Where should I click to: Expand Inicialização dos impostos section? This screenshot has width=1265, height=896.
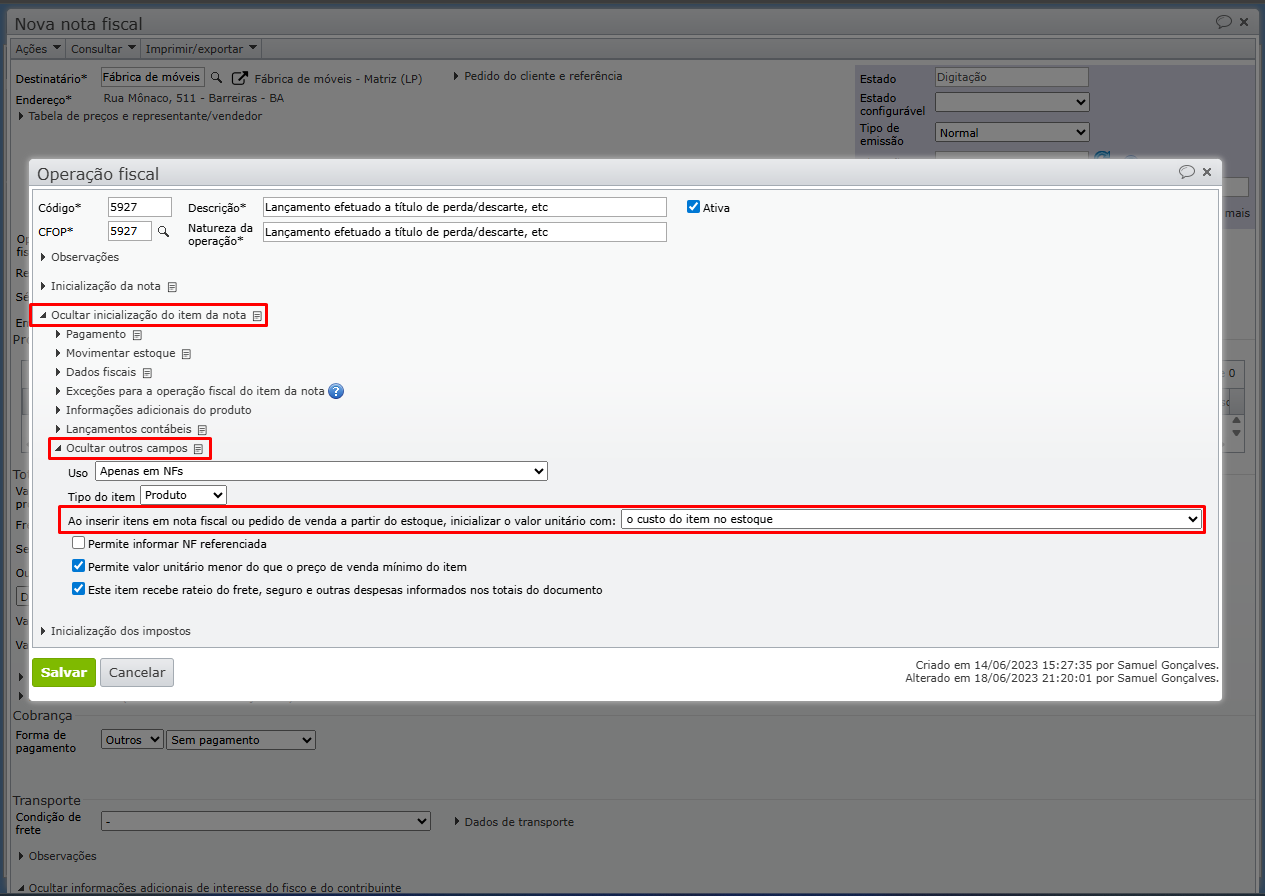coord(115,632)
